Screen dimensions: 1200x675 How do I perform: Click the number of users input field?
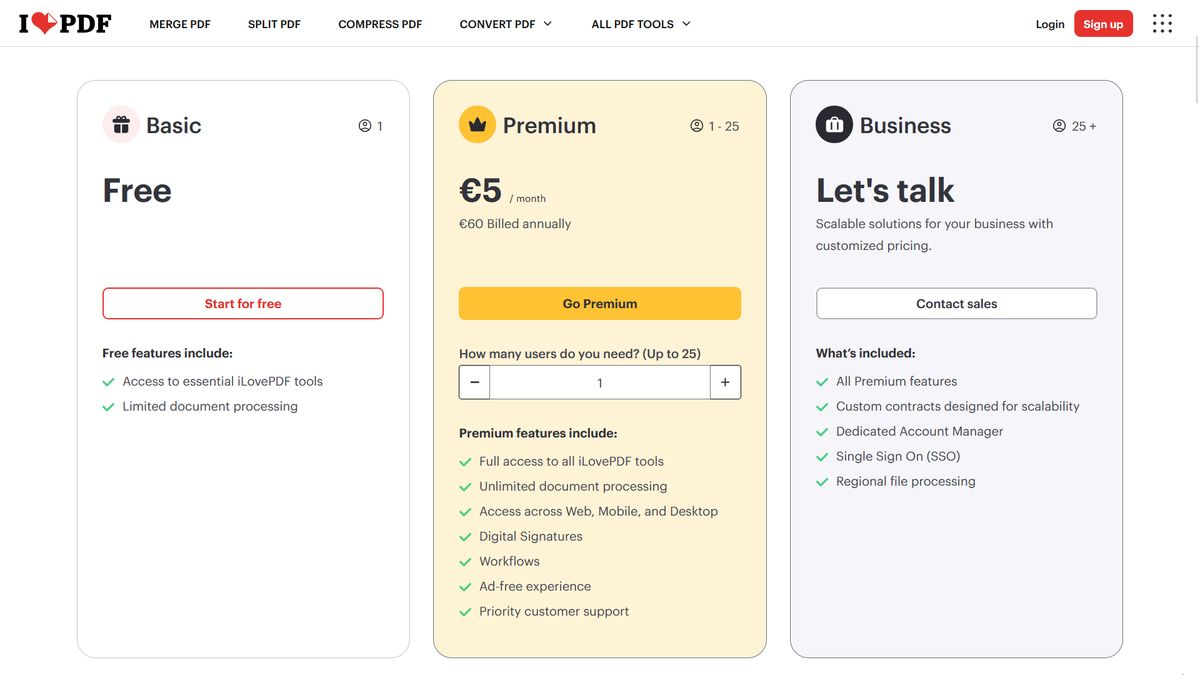(600, 383)
